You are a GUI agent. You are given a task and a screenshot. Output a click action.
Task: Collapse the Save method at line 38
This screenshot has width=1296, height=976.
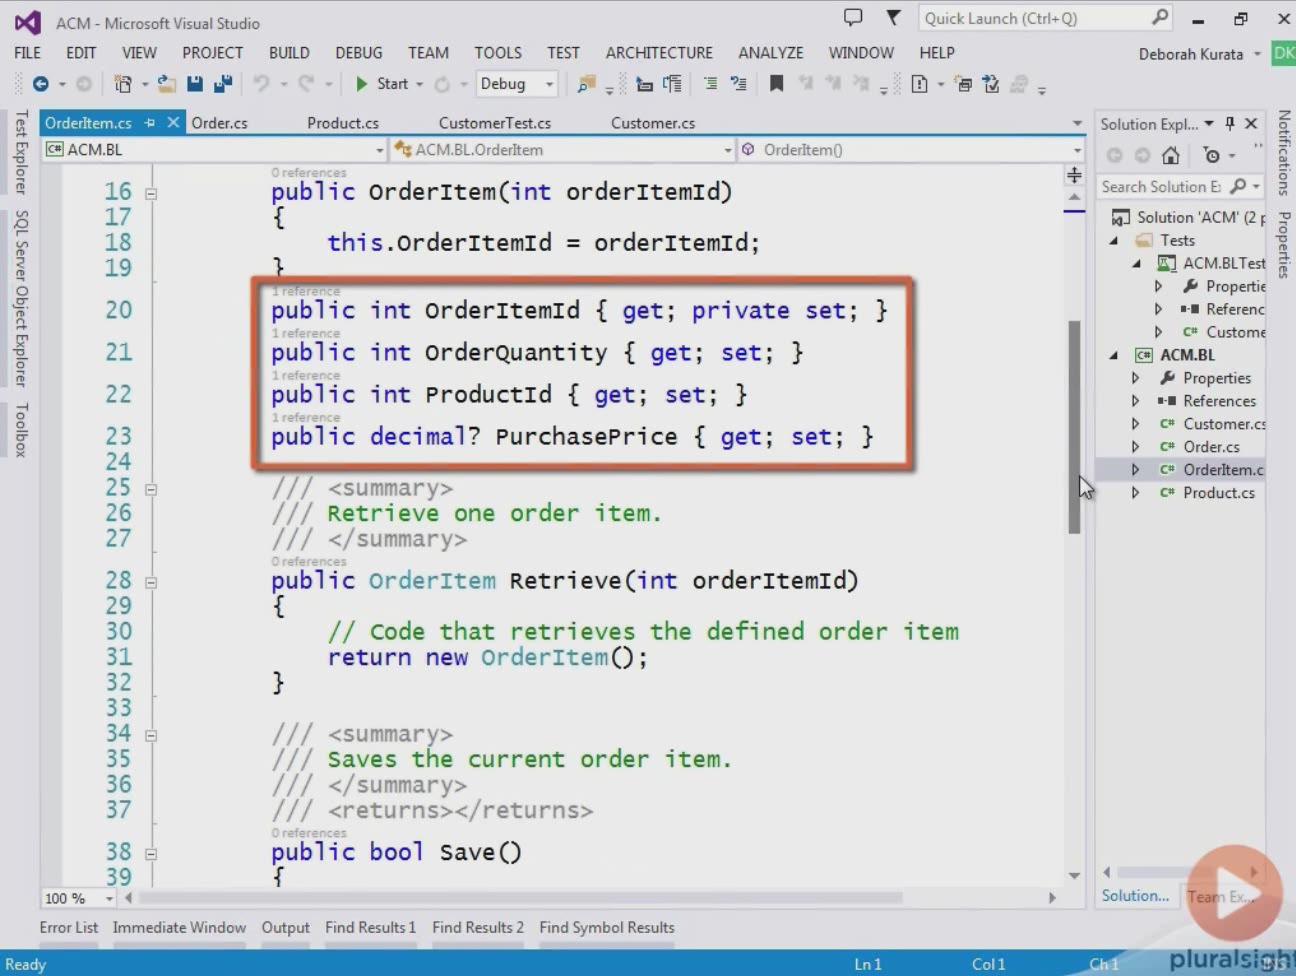[151, 854]
